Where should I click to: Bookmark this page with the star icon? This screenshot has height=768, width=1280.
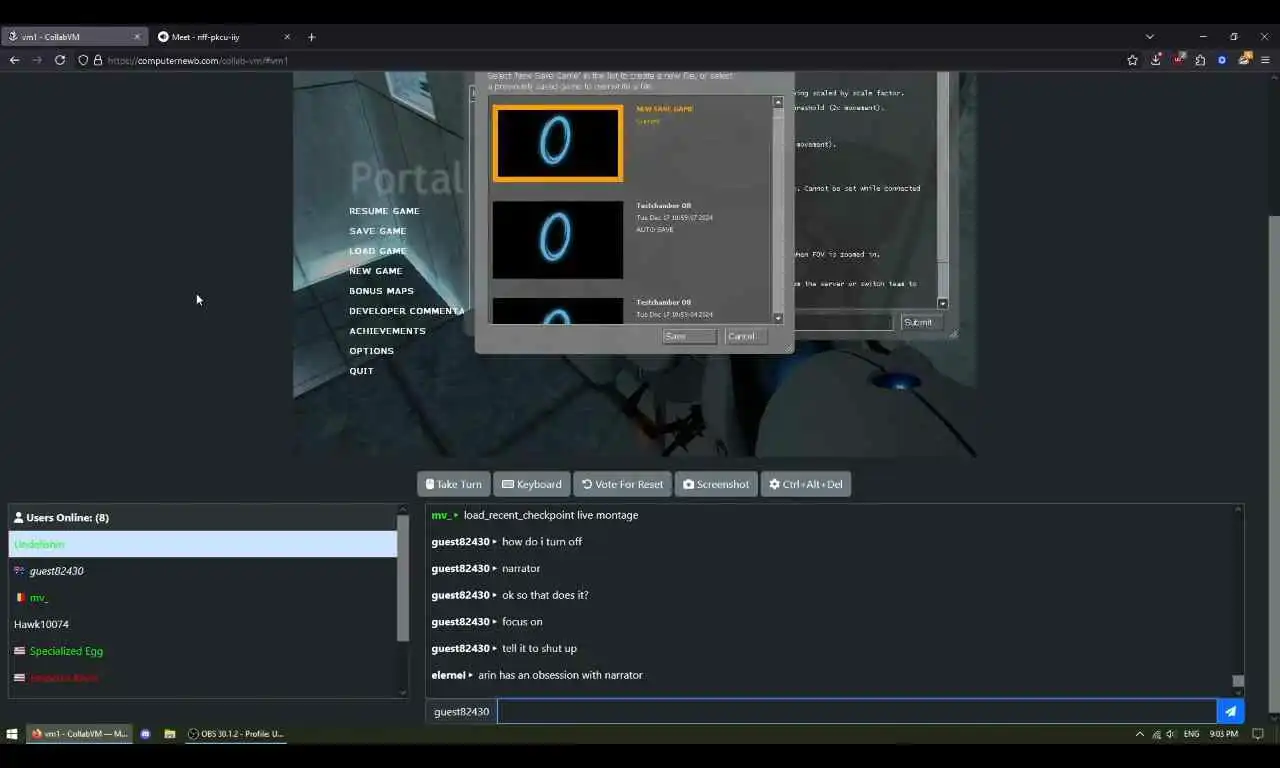coord(1132,60)
